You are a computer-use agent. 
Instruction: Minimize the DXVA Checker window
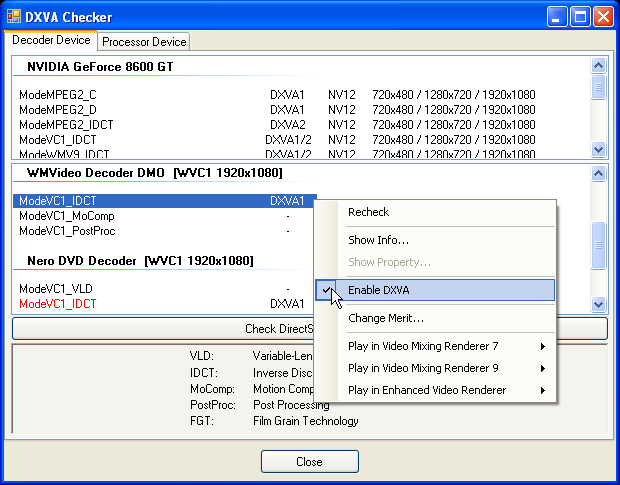(x=556, y=17)
